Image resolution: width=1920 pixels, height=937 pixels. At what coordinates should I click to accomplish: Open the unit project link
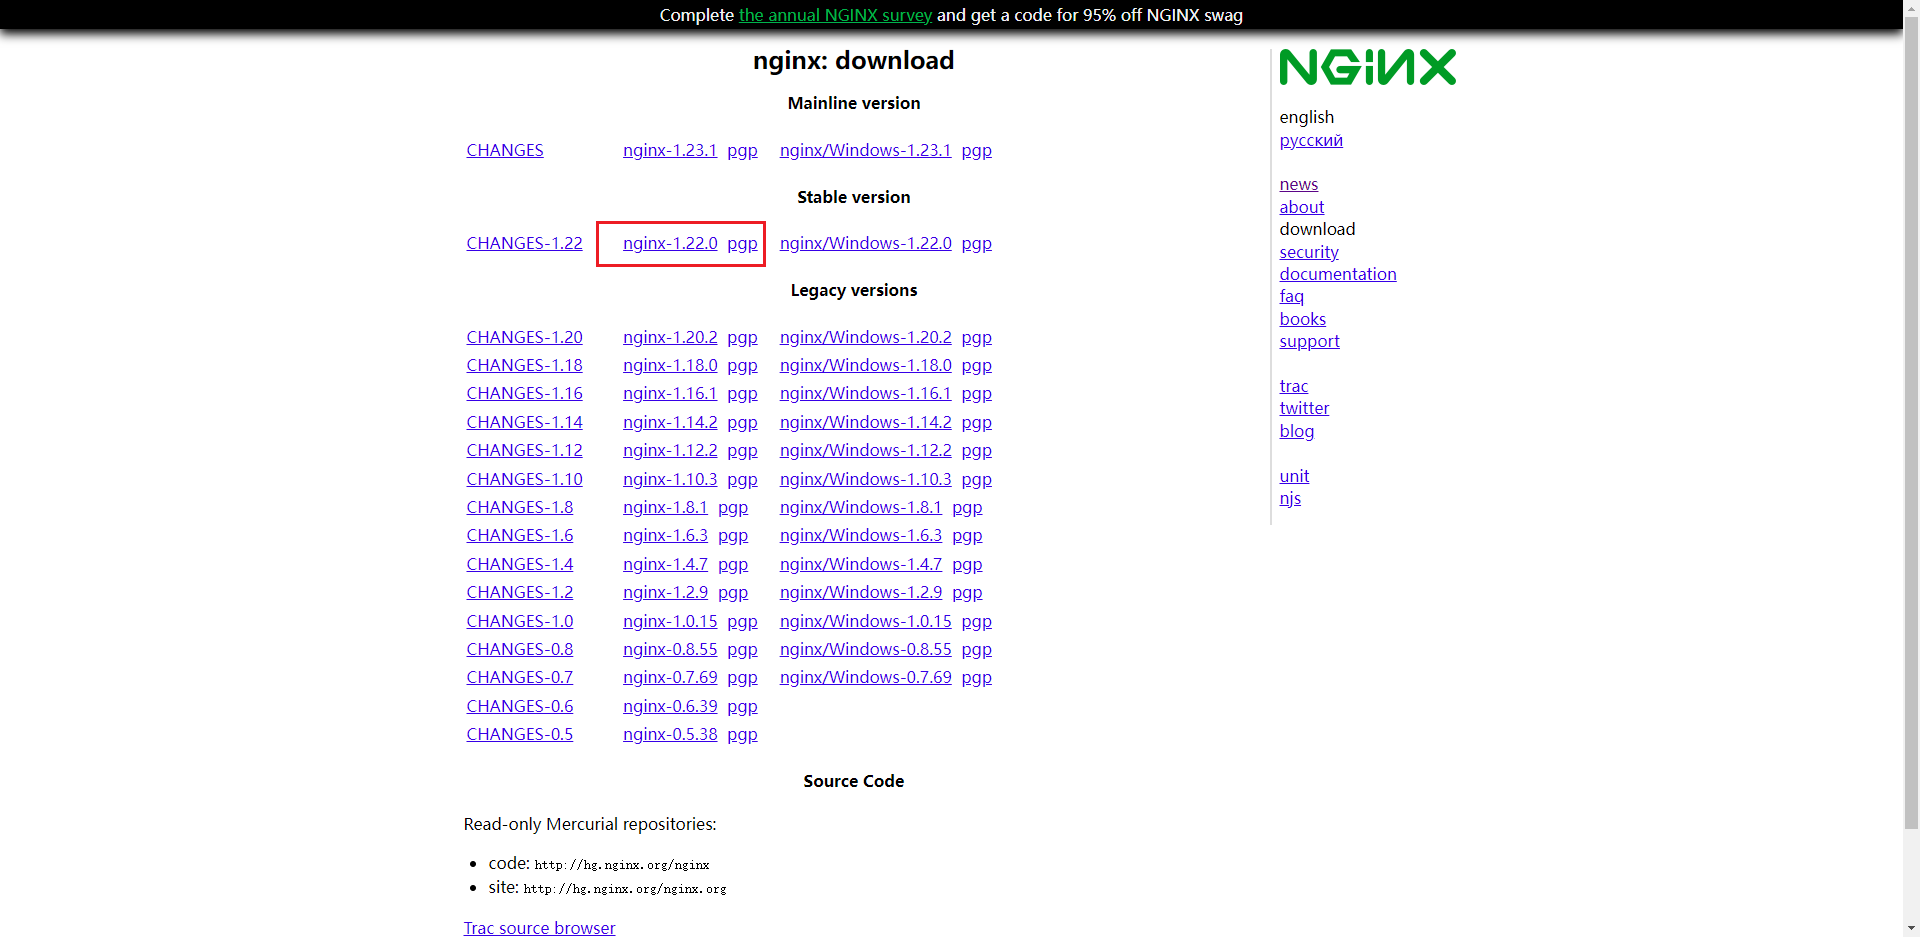pos(1293,476)
